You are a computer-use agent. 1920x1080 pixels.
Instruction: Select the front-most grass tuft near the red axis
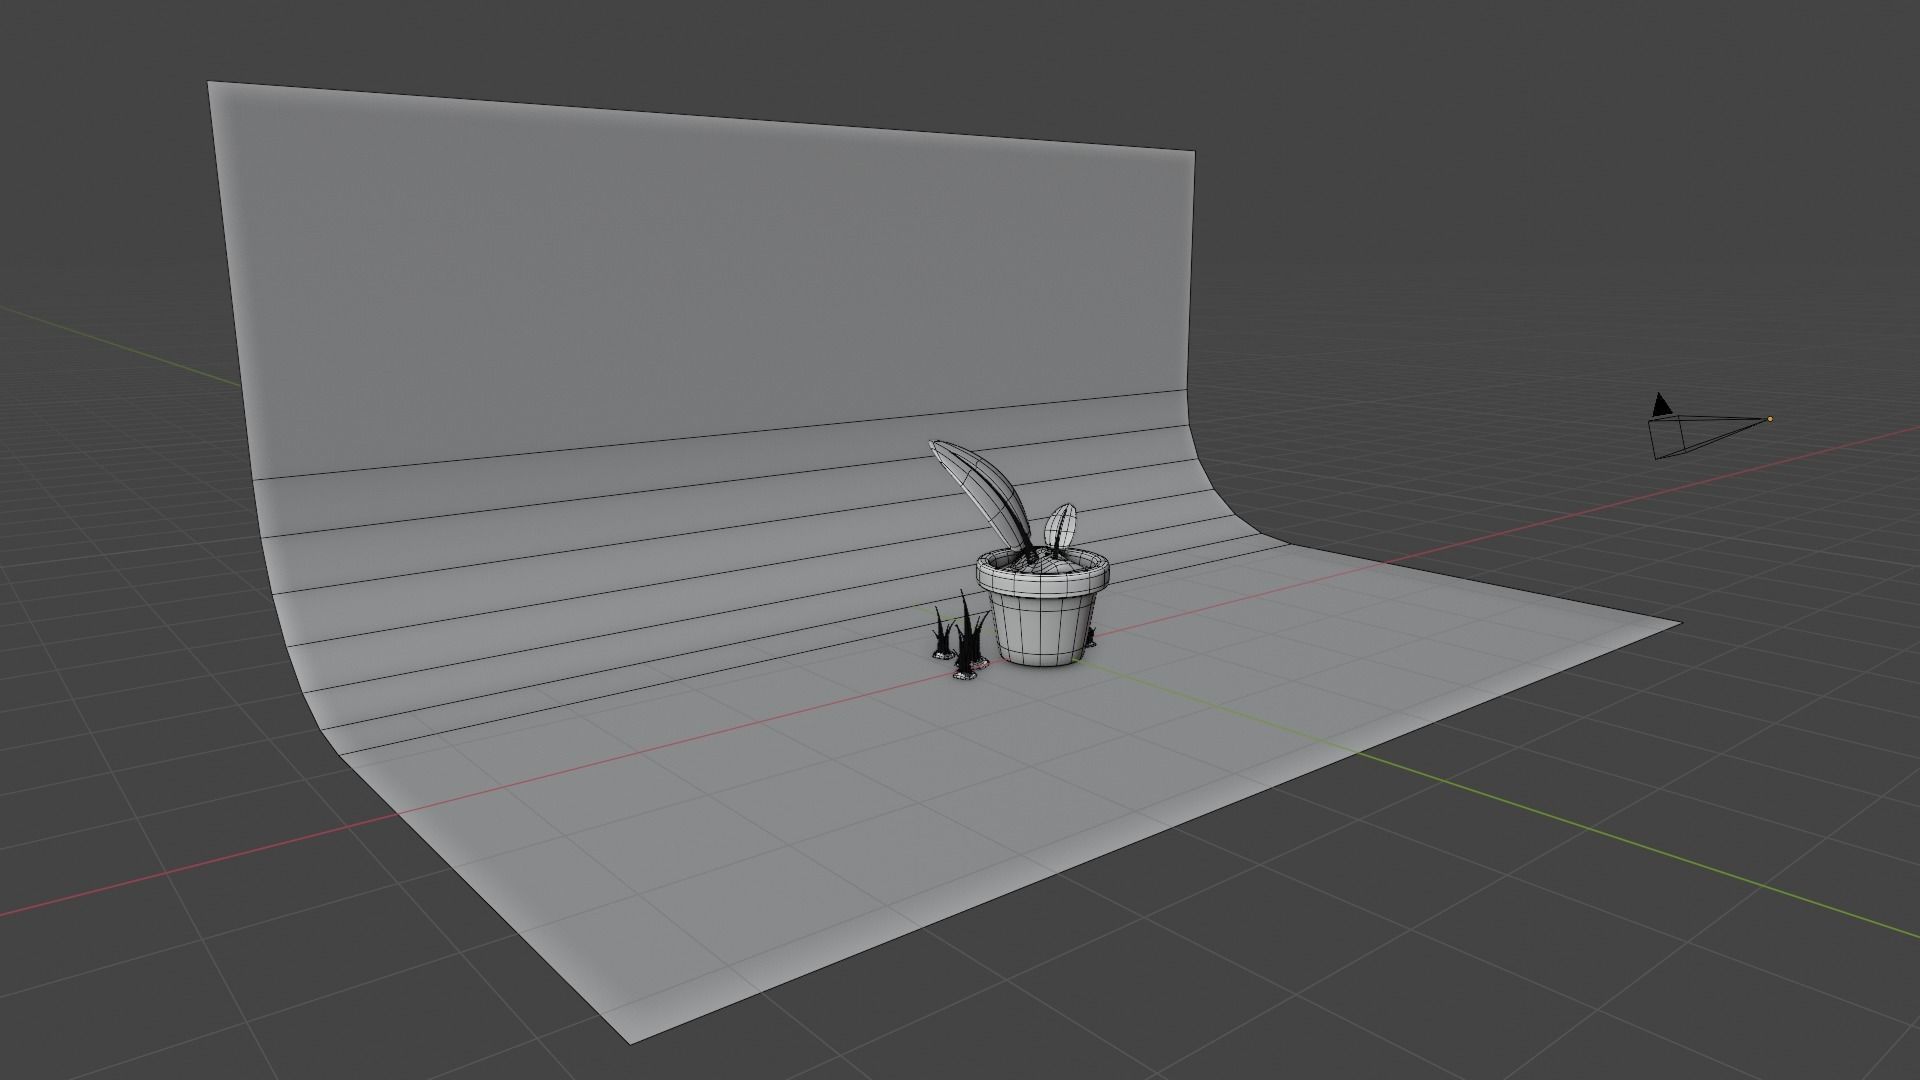(x=967, y=670)
